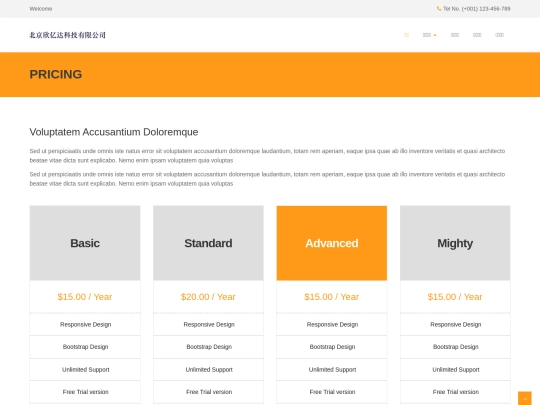
Task: Click the orange phone icon in the top bar
Action: tap(439, 9)
